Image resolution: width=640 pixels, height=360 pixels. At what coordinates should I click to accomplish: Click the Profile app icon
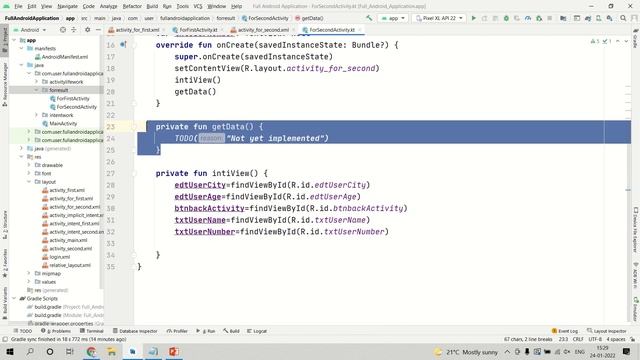point(528,18)
